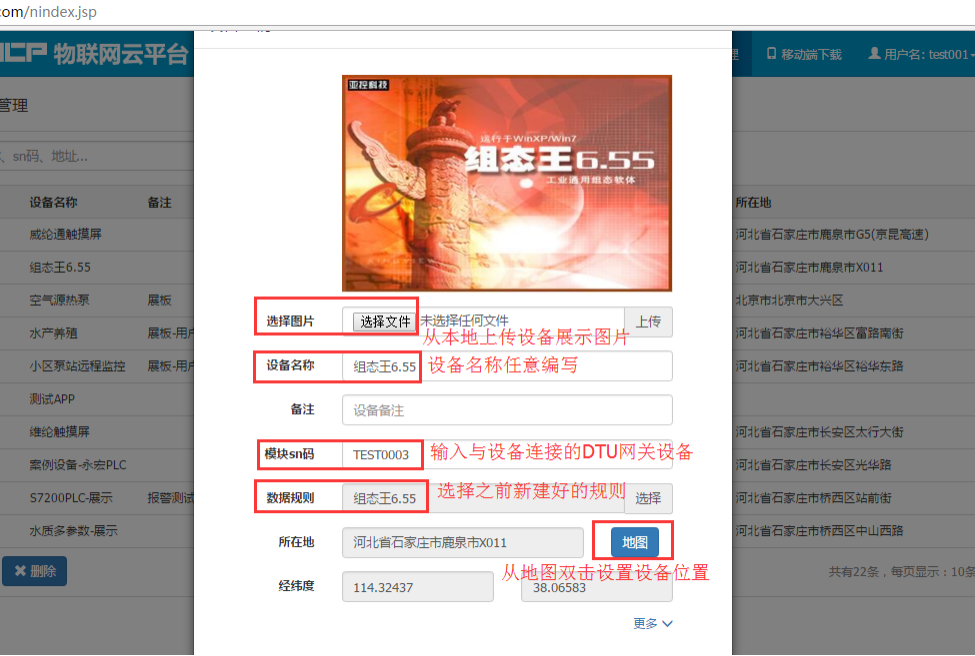
Task: Open the 移动端下载 mobile download menu item
Action: (804, 55)
